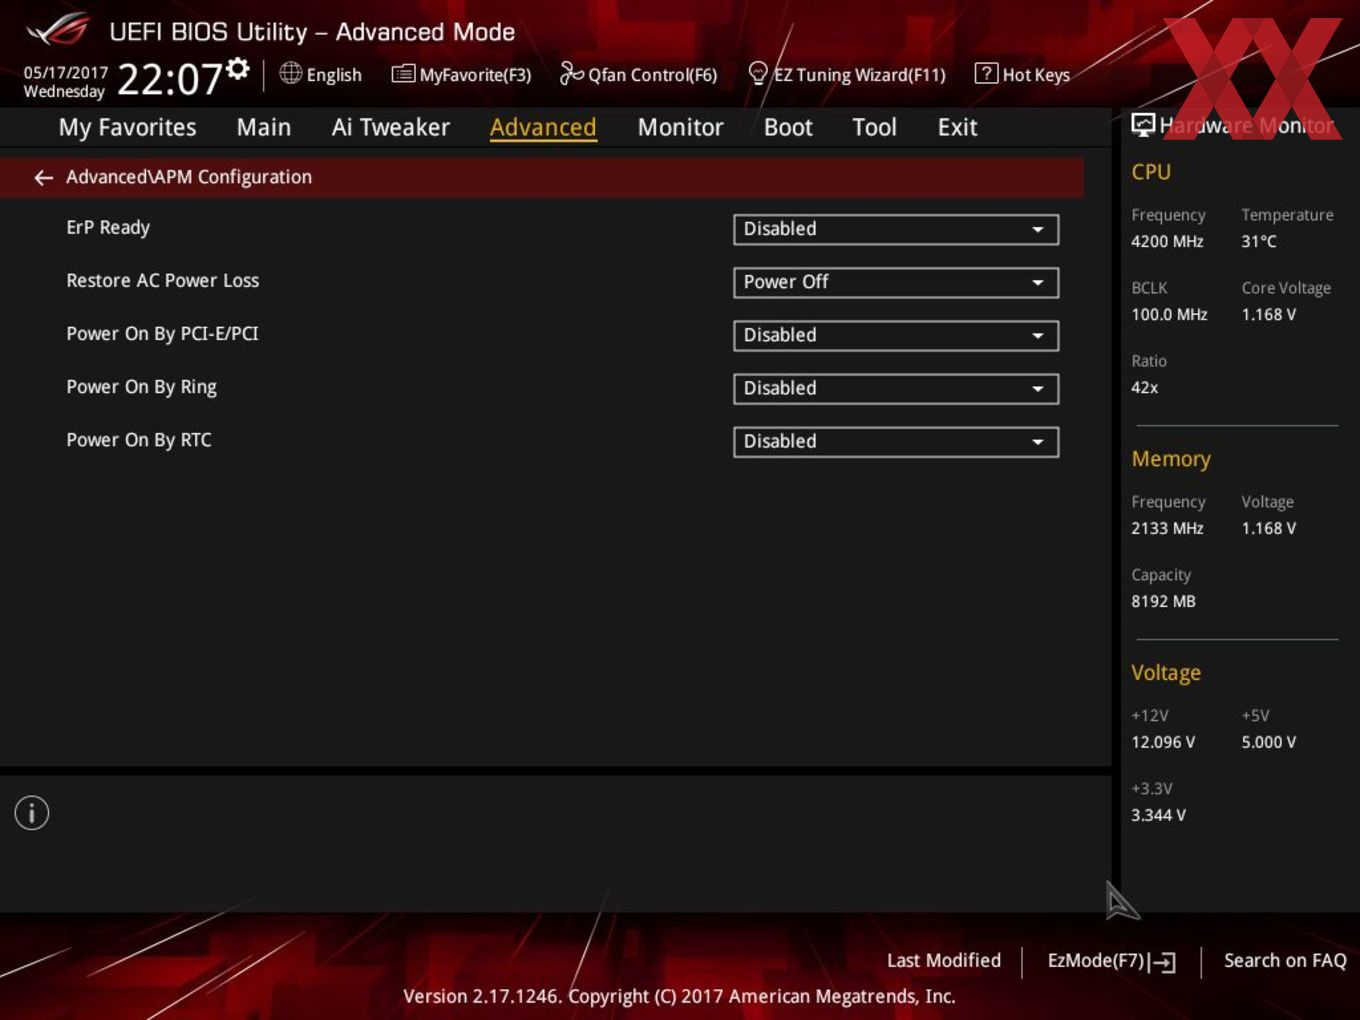The image size is (1360, 1020).
Task: Click the globe language icon
Action: pyautogui.click(x=291, y=73)
